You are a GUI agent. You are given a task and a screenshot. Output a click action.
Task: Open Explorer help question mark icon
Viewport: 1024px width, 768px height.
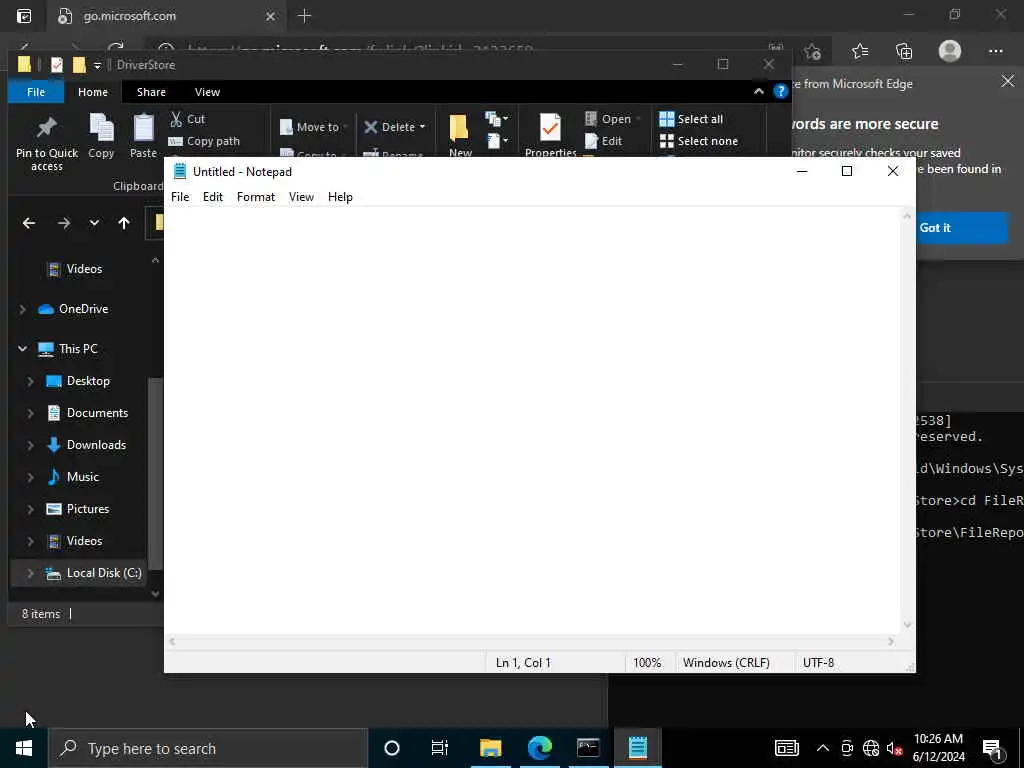[x=780, y=91]
